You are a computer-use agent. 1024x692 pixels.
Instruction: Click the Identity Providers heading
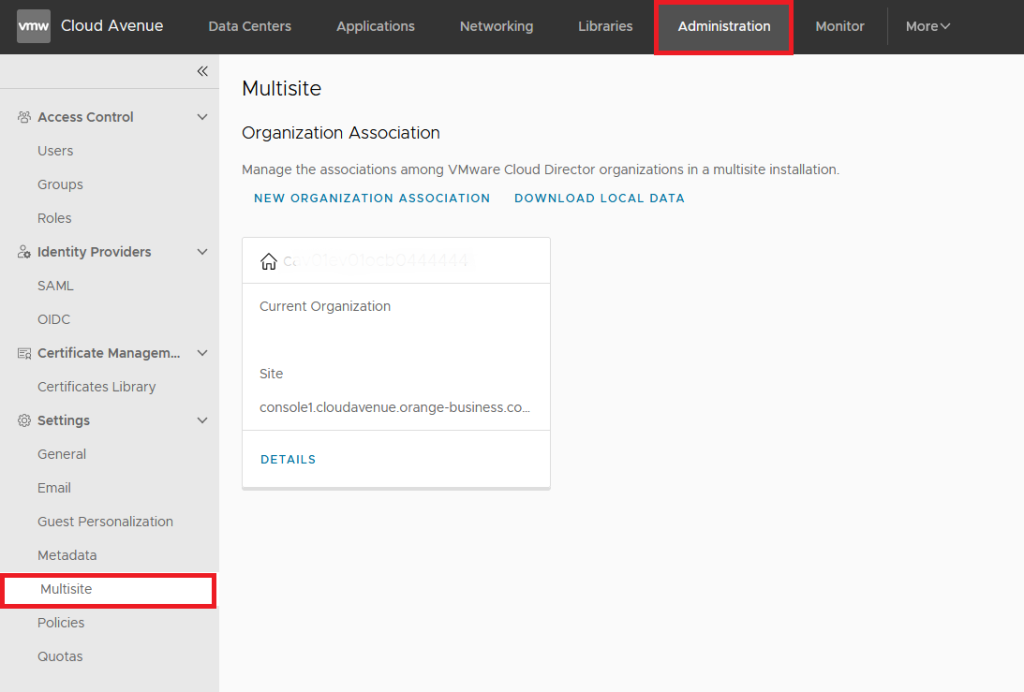pyautogui.click(x=94, y=252)
